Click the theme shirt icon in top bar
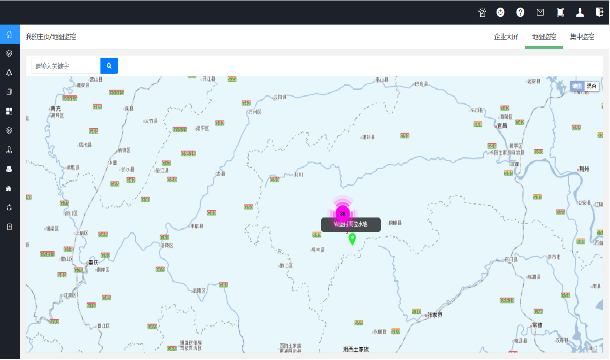The width and height of the screenshot is (610, 360). [482, 12]
